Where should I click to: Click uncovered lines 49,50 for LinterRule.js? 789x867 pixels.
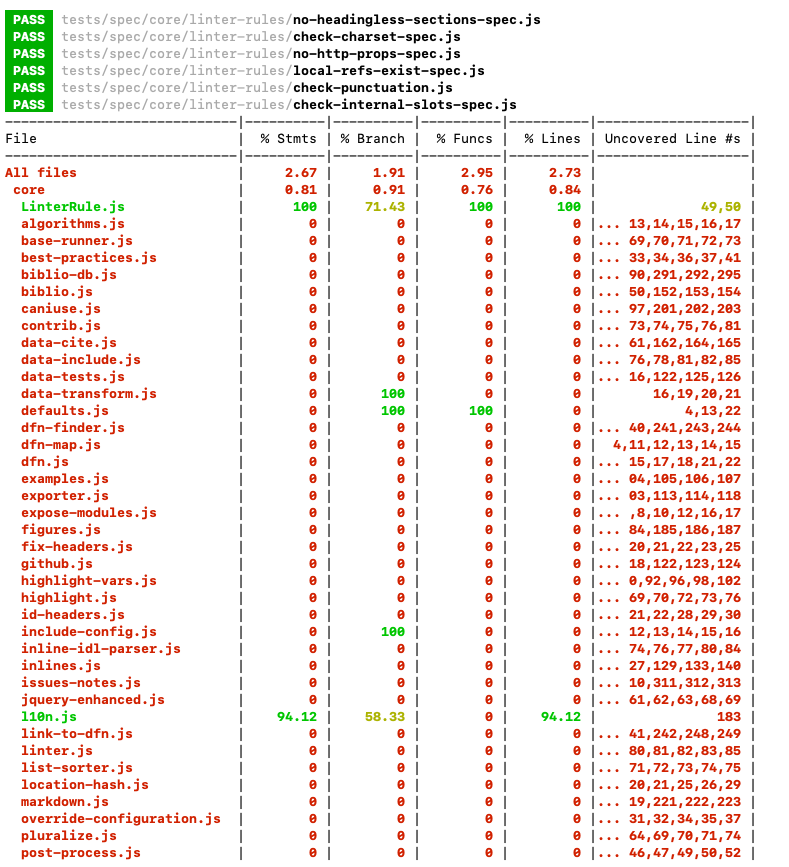pyautogui.click(x=720, y=207)
